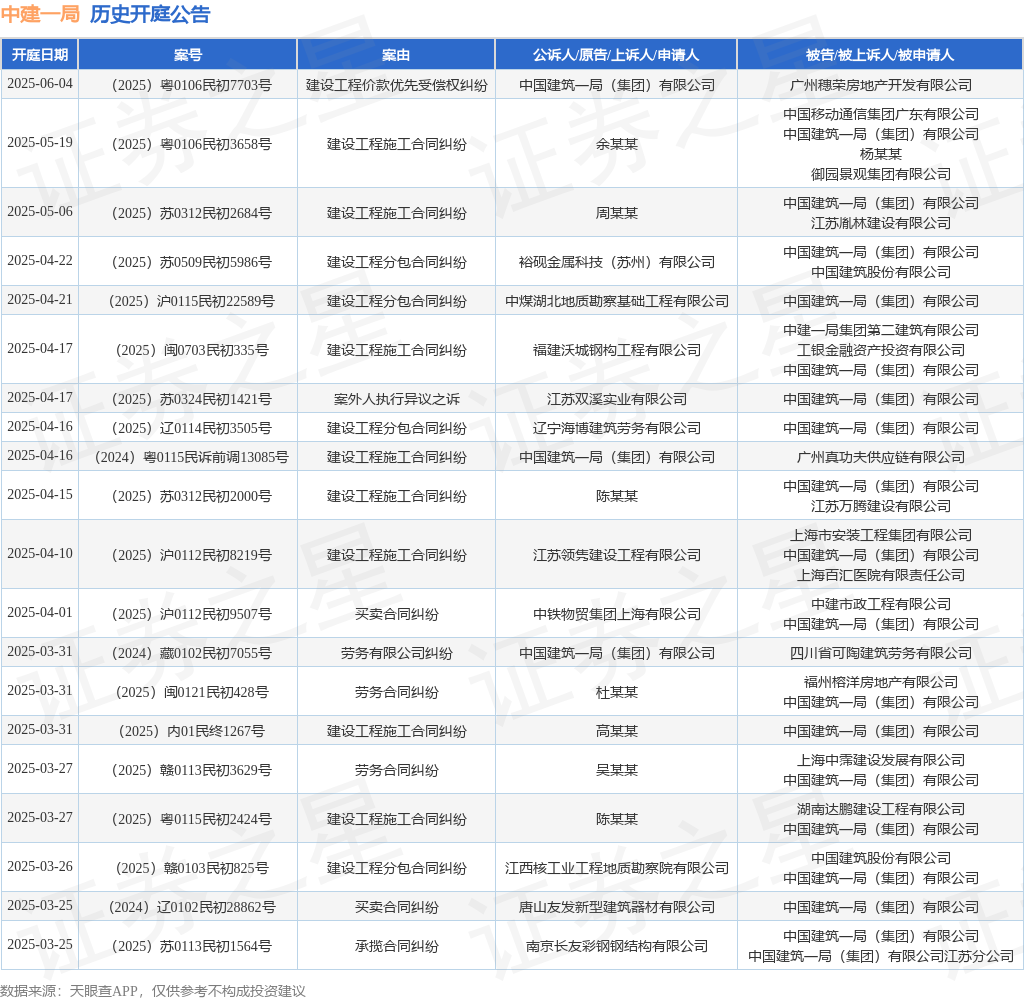Select date cell 2025-04-10
The image size is (1024, 1000).
tap(40, 554)
